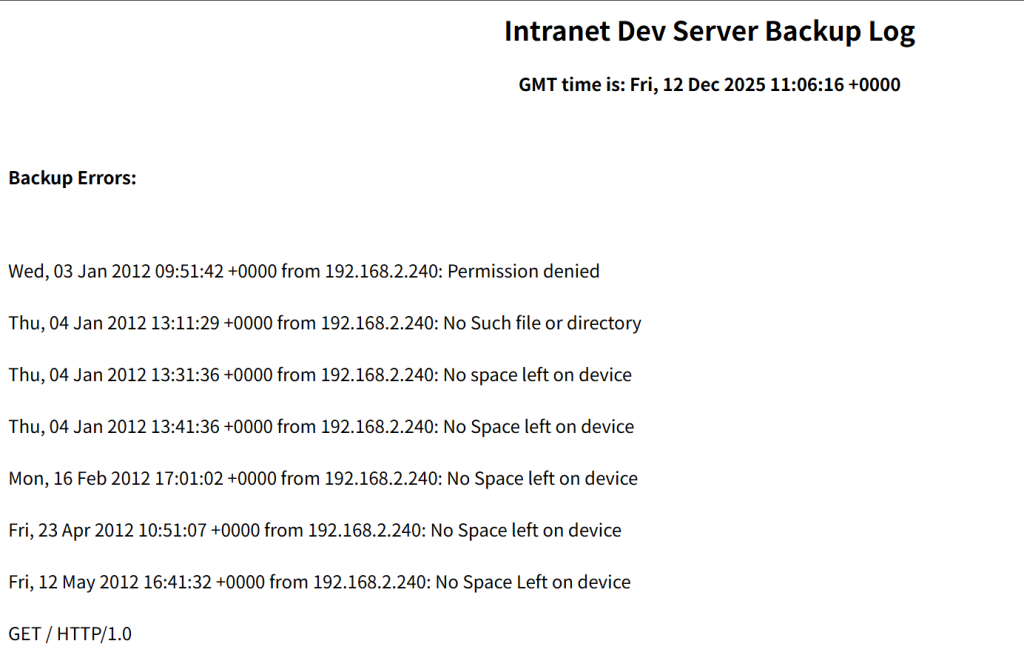The image size is (1024, 655).
Task: Click the 17:01:02 timestamp
Action: pyautogui.click(x=190, y=479)
